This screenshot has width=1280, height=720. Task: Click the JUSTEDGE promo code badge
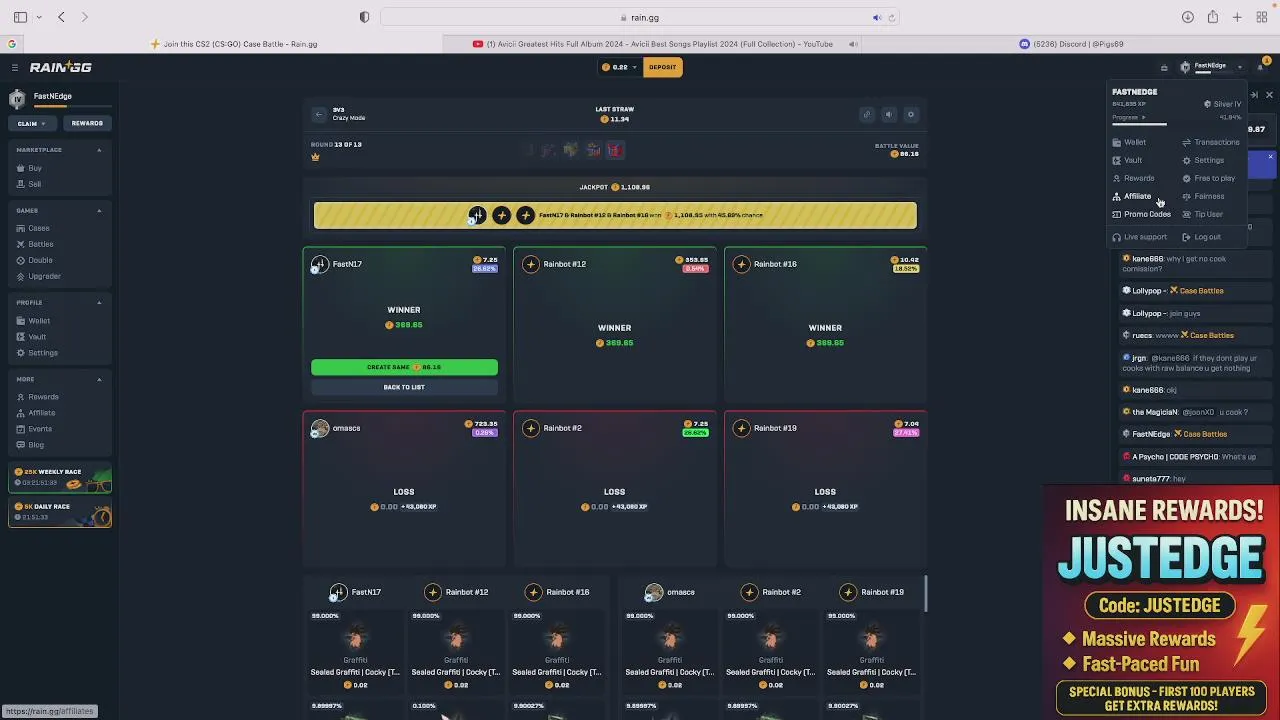click(1160, 606)
